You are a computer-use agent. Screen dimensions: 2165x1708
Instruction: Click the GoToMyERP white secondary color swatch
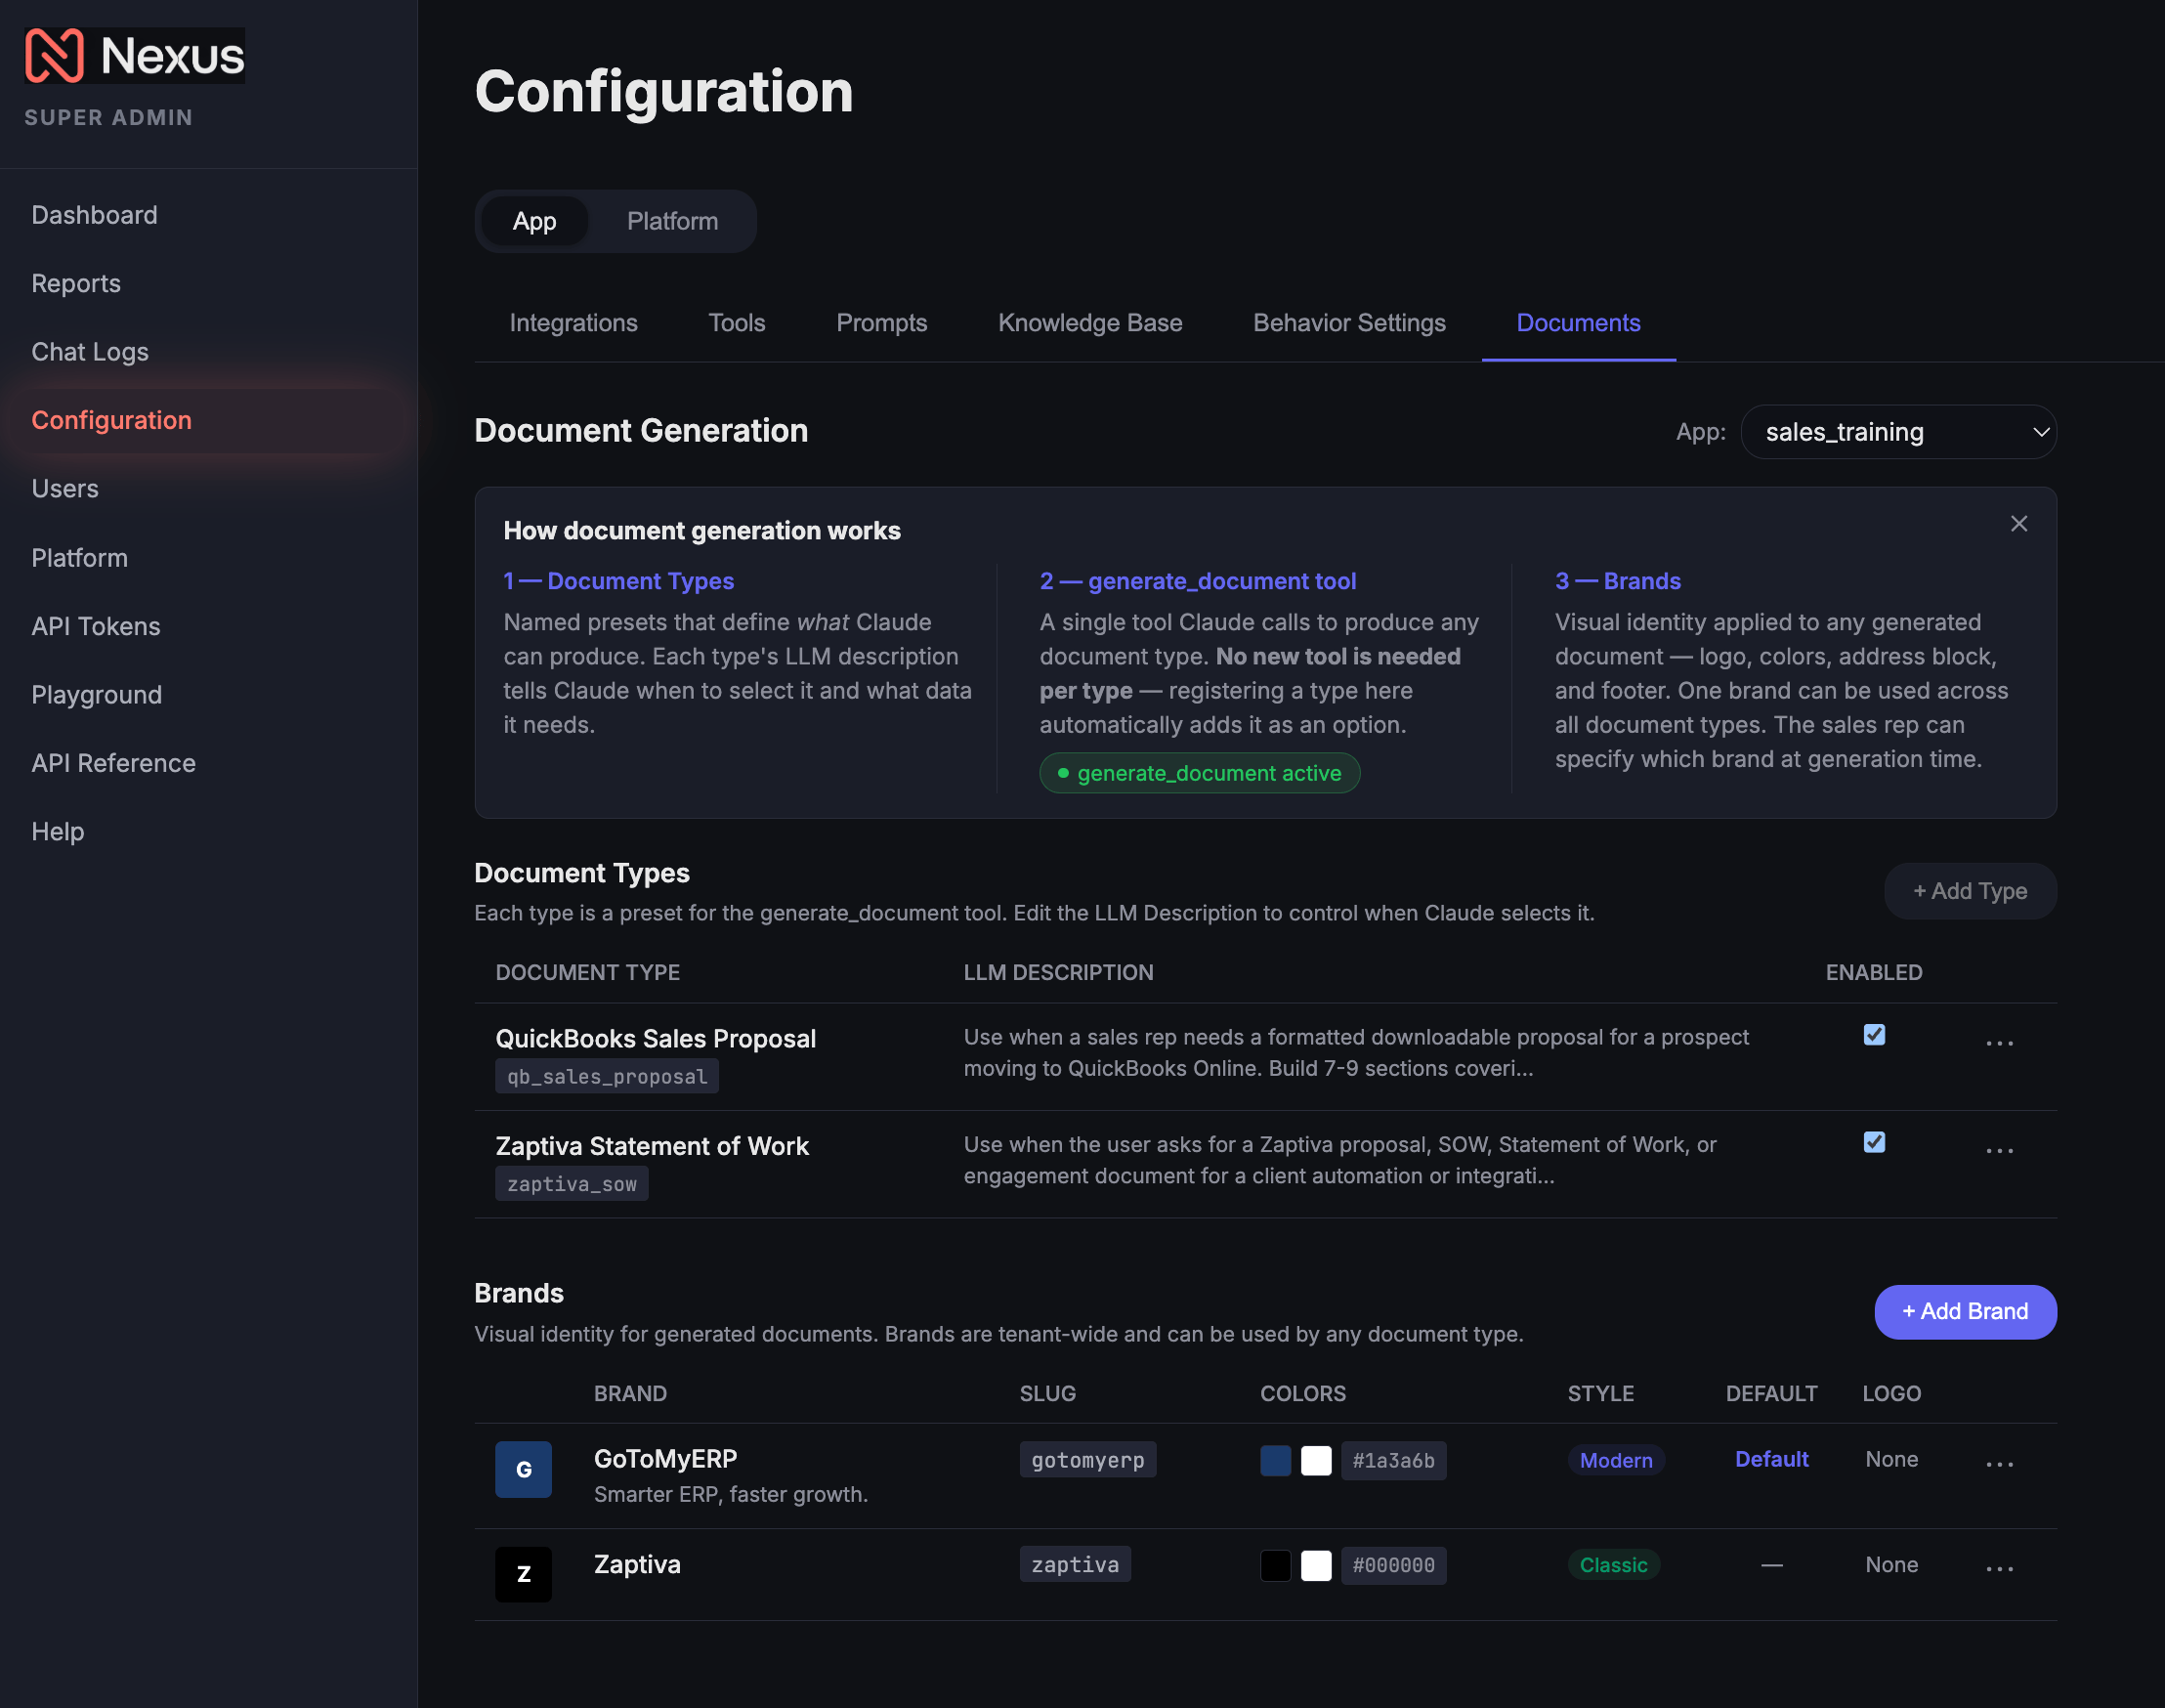[x=1316, y=1460]
